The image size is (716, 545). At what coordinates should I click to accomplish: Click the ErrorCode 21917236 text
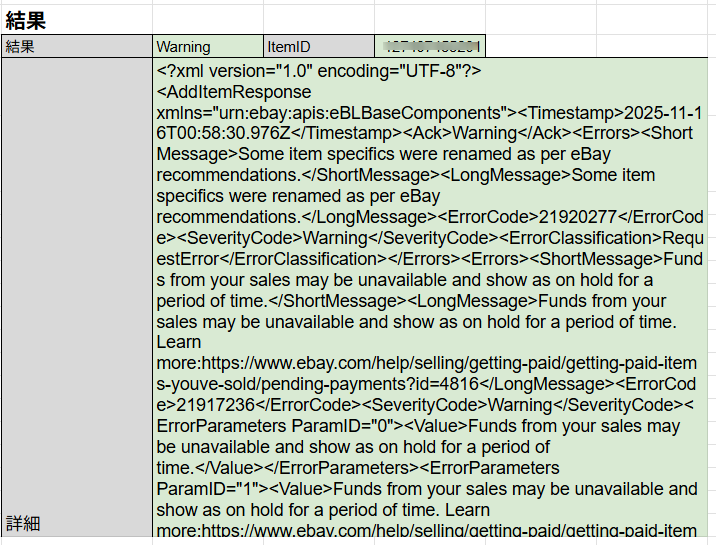click(x=220, y=405)
